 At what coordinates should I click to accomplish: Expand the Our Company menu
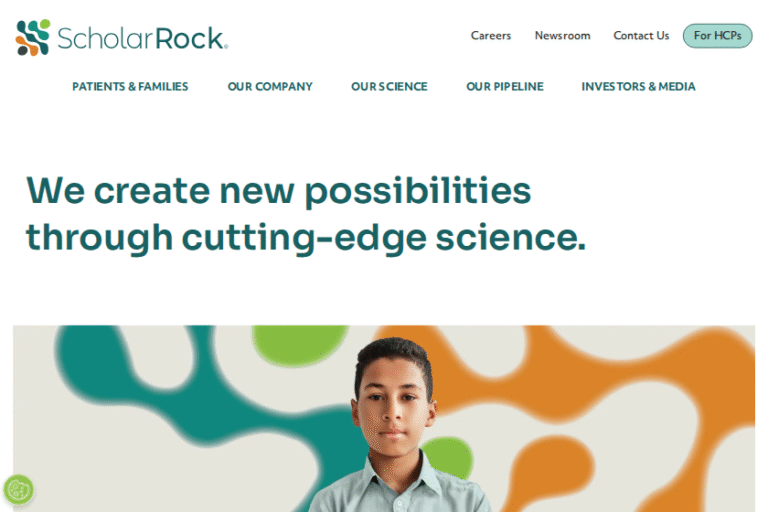(270, 87)
